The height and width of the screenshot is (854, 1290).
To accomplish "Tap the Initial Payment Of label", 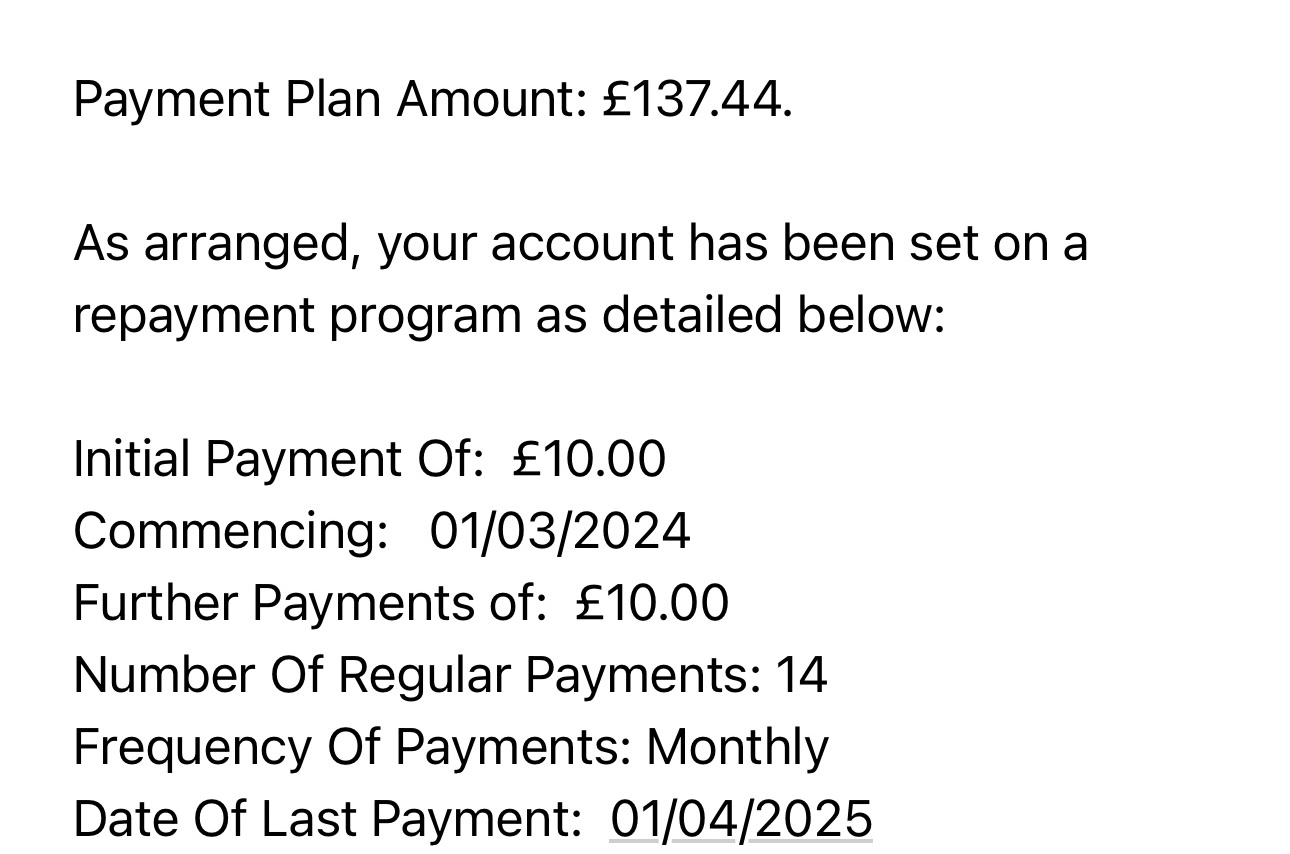I will [279, 460].
